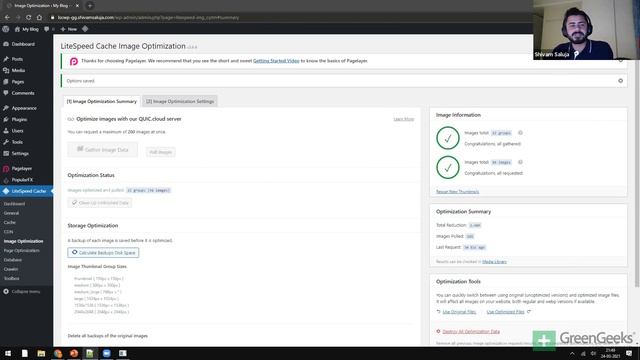Open the comments bubble in the admin bar
The width and height of the screenshot is (640, 360).
[x=49, y=29]
